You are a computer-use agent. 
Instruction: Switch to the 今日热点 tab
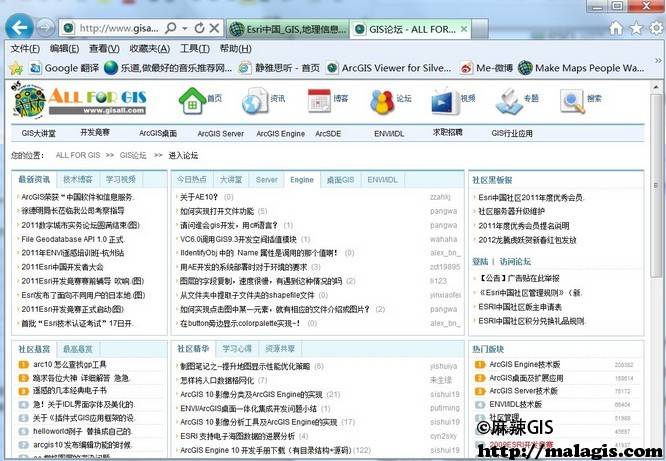pyautogui.click(x=192, y=180)
